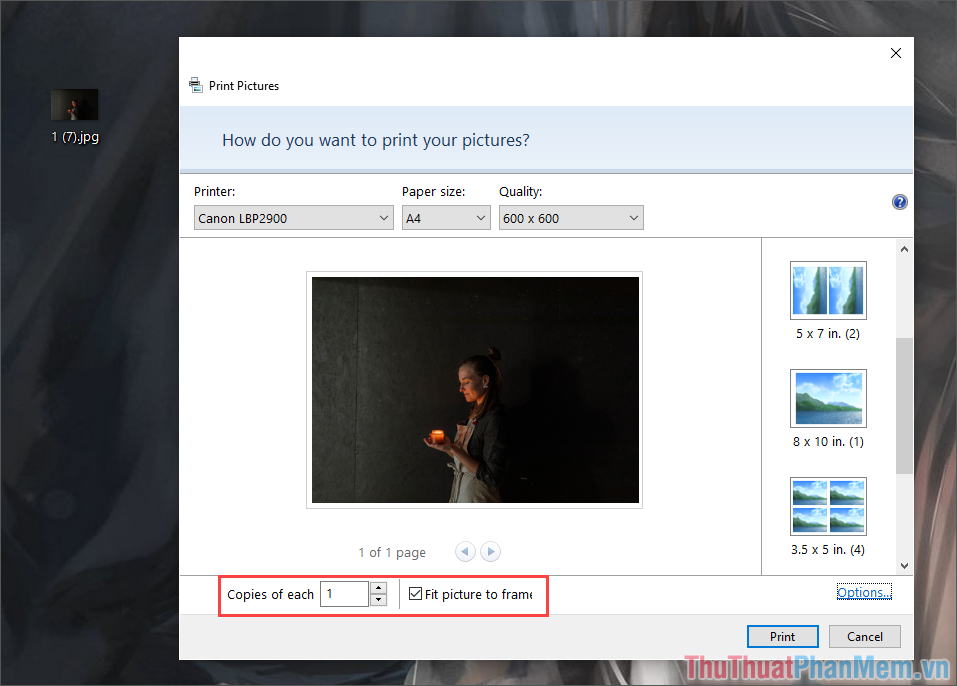
Task: Click the layout list scrollbar up arrow
Action: [905, 249]
